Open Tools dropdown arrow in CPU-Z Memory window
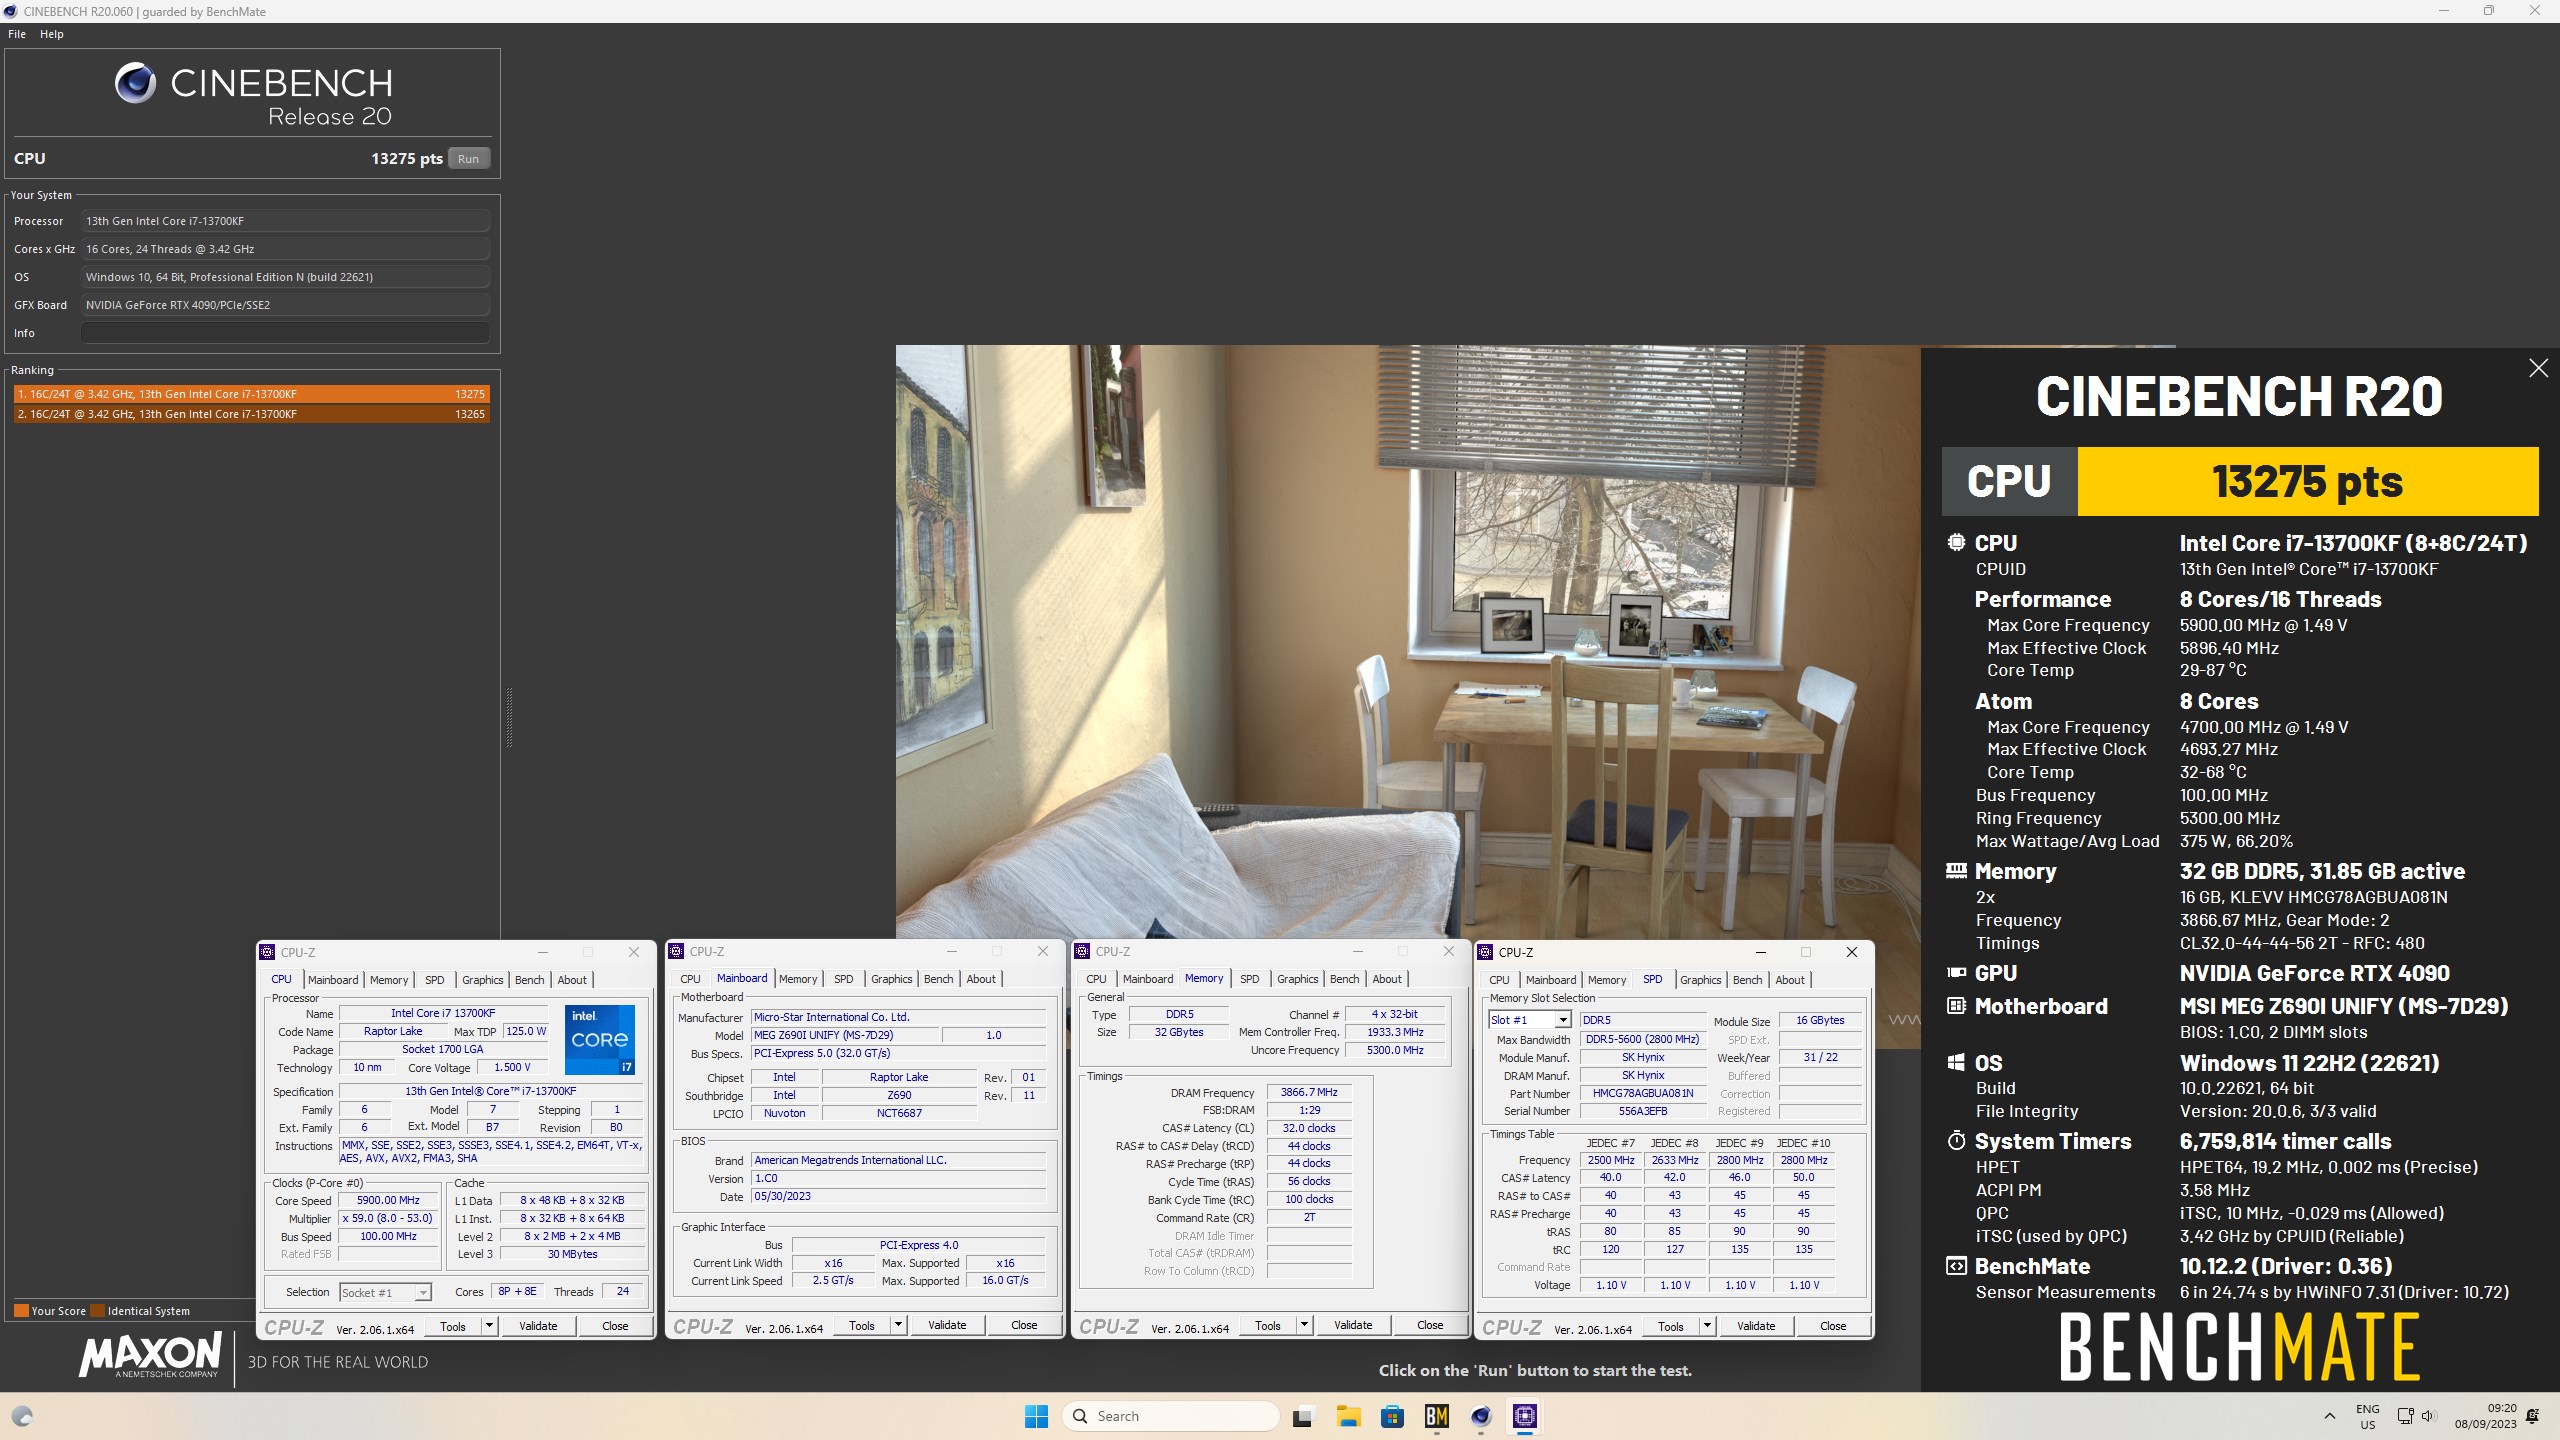Viewport: 2560px width, 1440px height. (1304, 1325)
